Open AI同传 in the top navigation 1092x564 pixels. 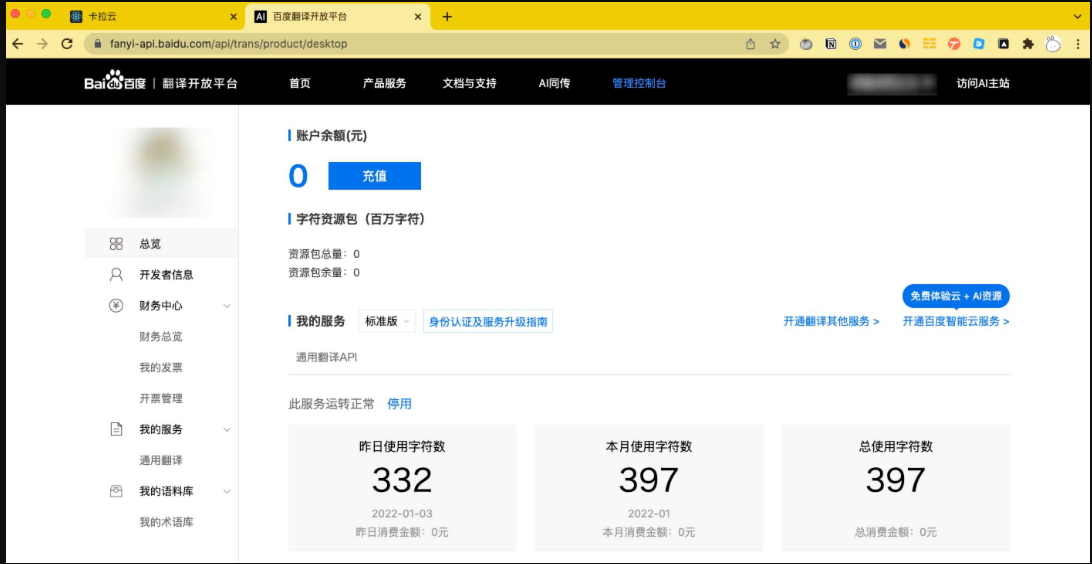tap(554, 83)
